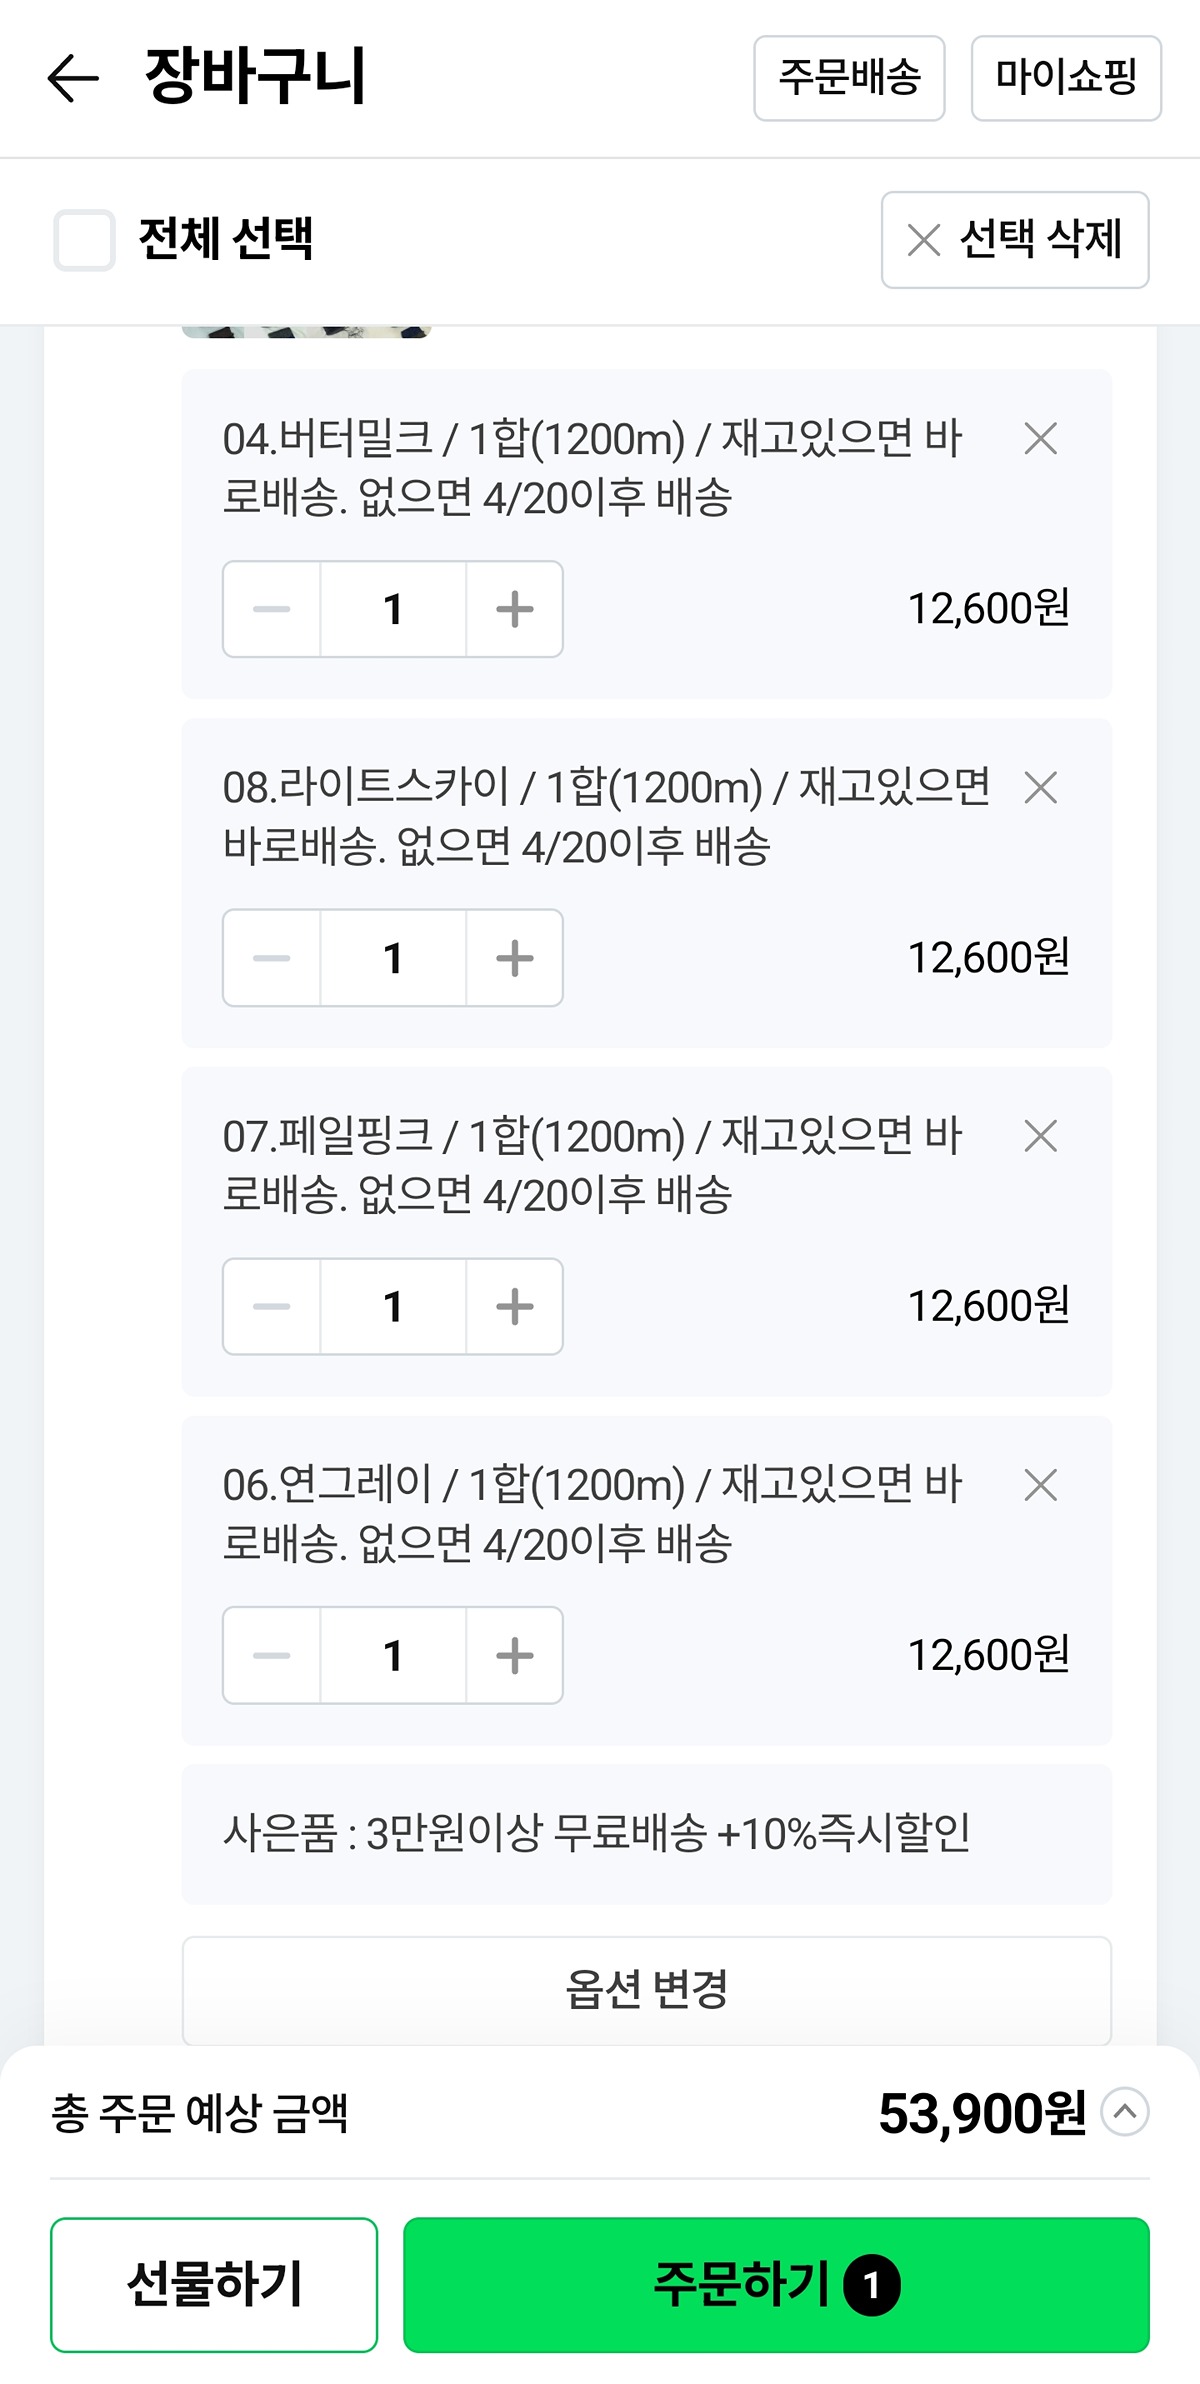Increase 07.페일핑크 quantity with plus
Screen dimensions: 1200x2384
[x=515, y=1306]
